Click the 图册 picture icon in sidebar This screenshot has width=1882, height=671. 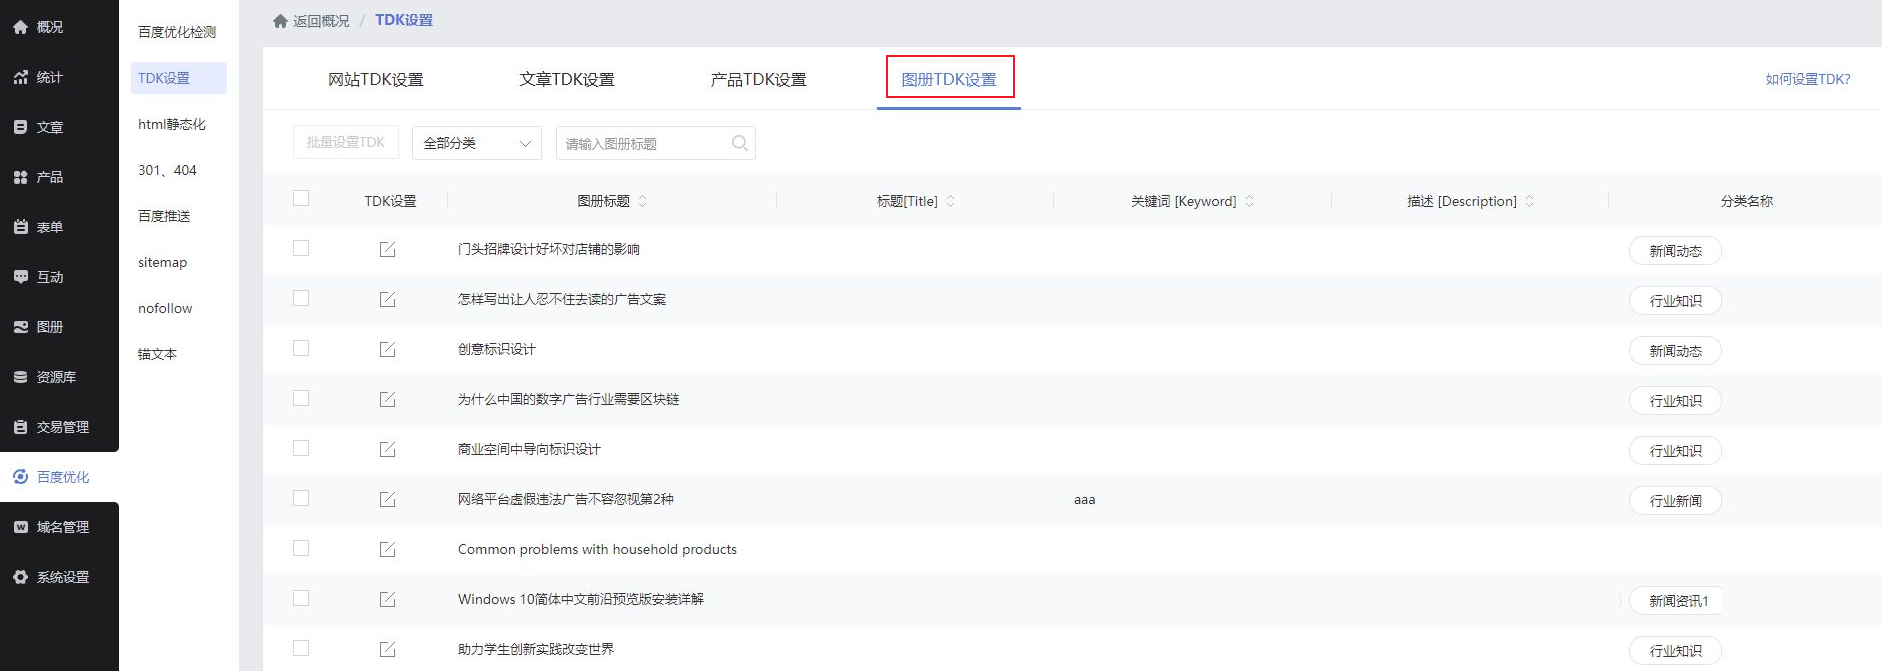coord(20,327)
